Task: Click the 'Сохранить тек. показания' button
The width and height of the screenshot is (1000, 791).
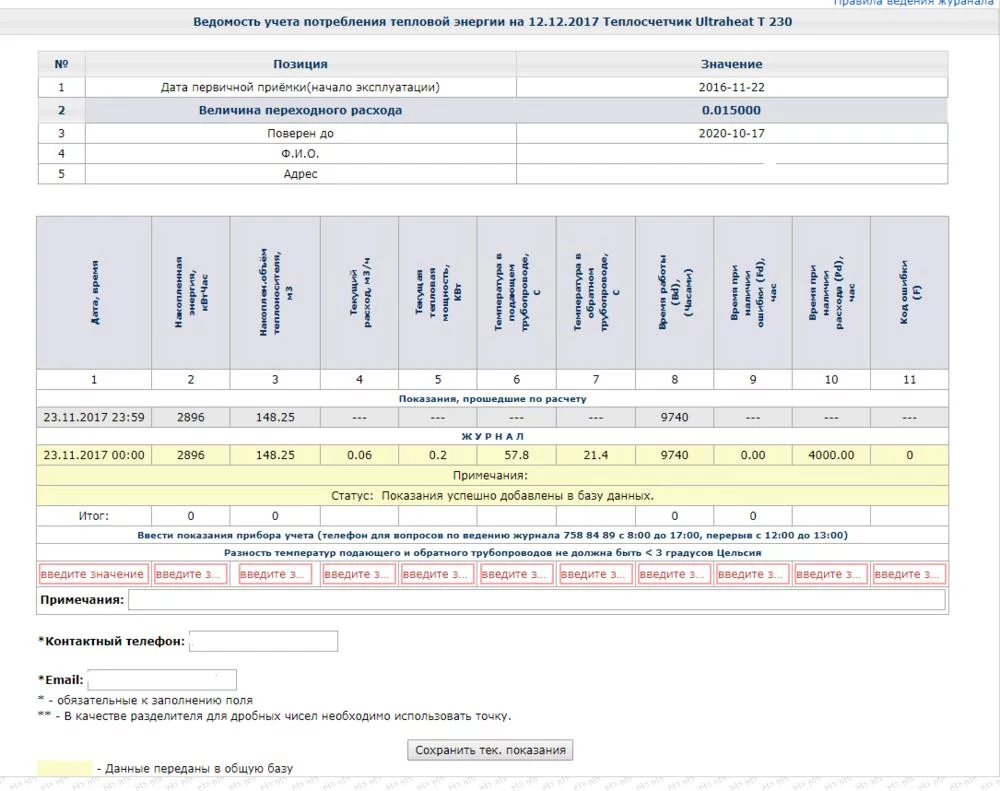Action: coord(490,750)
